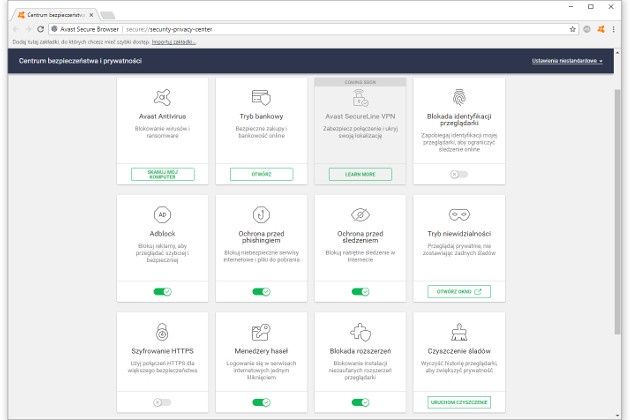Close the Centrum bezpieczeństwa tab
Image resolution: width=630 pixels, height=420 pixels.
(91, 15)
